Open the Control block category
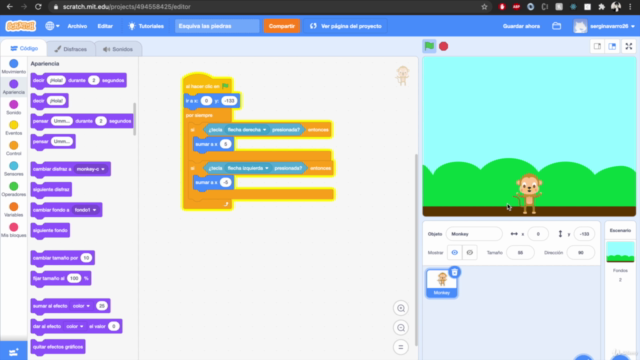 (x=13, y=148)
